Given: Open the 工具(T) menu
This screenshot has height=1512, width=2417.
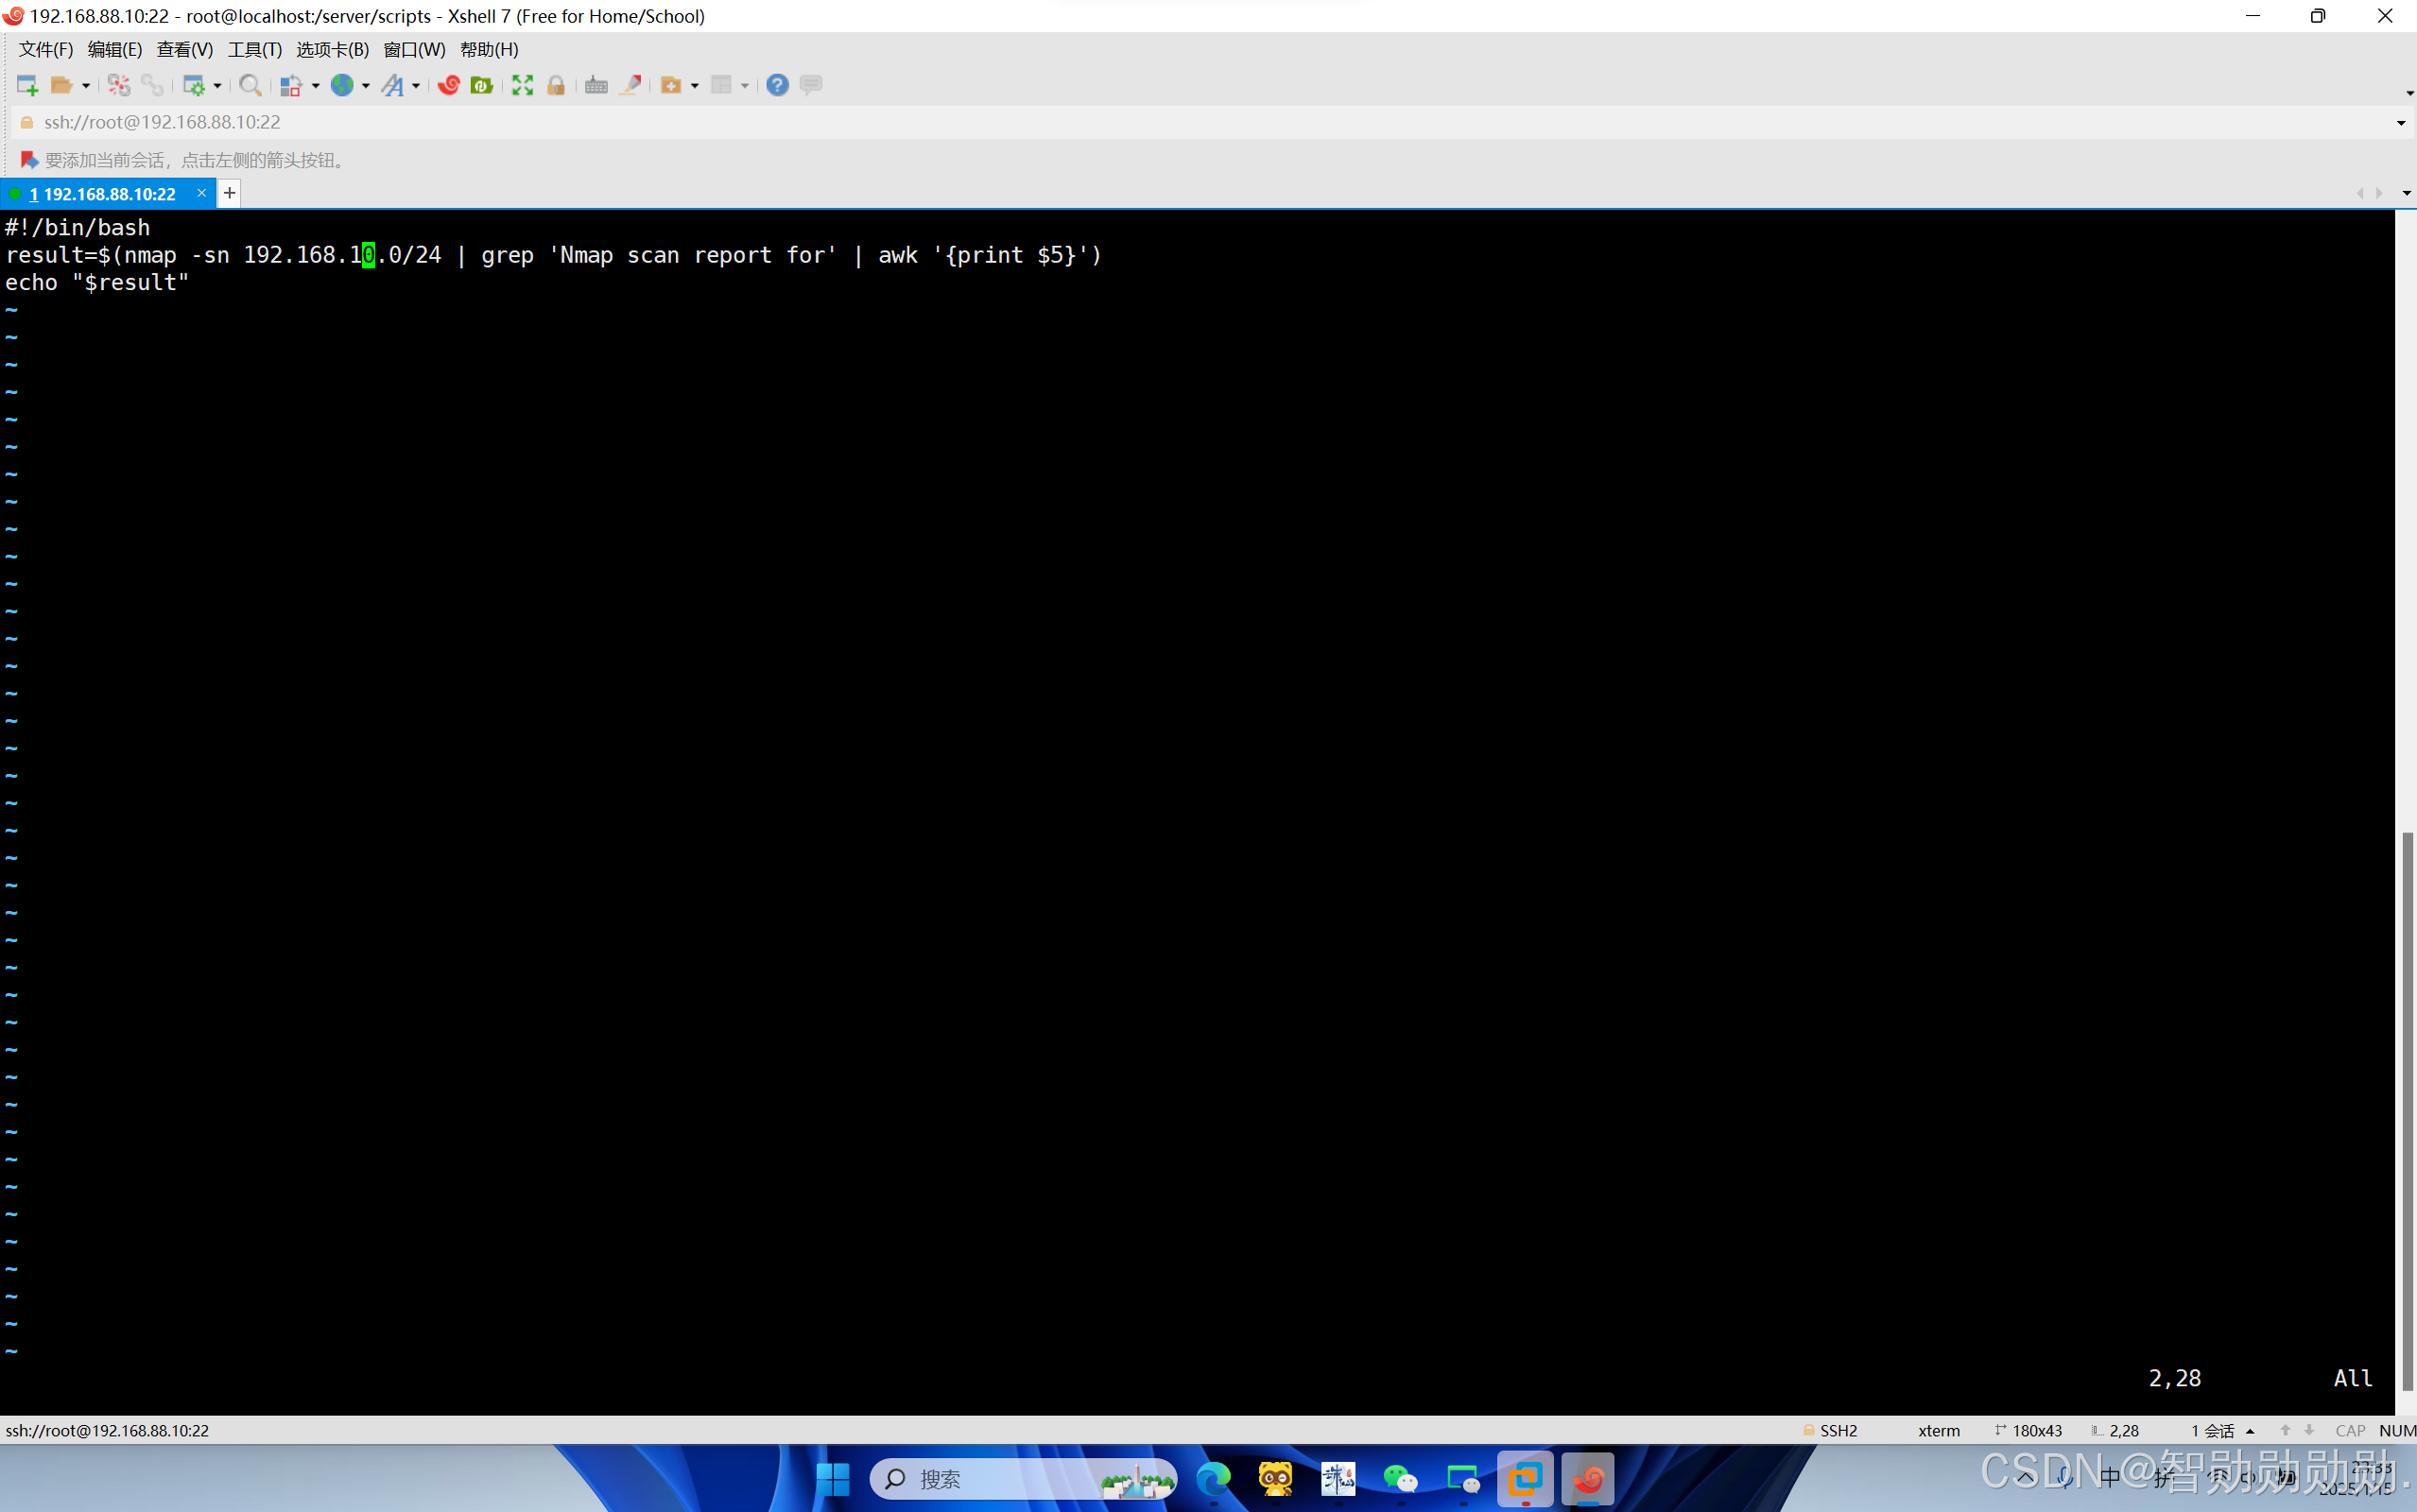Looking at the screenshot, I should click(x=254, y=49).
